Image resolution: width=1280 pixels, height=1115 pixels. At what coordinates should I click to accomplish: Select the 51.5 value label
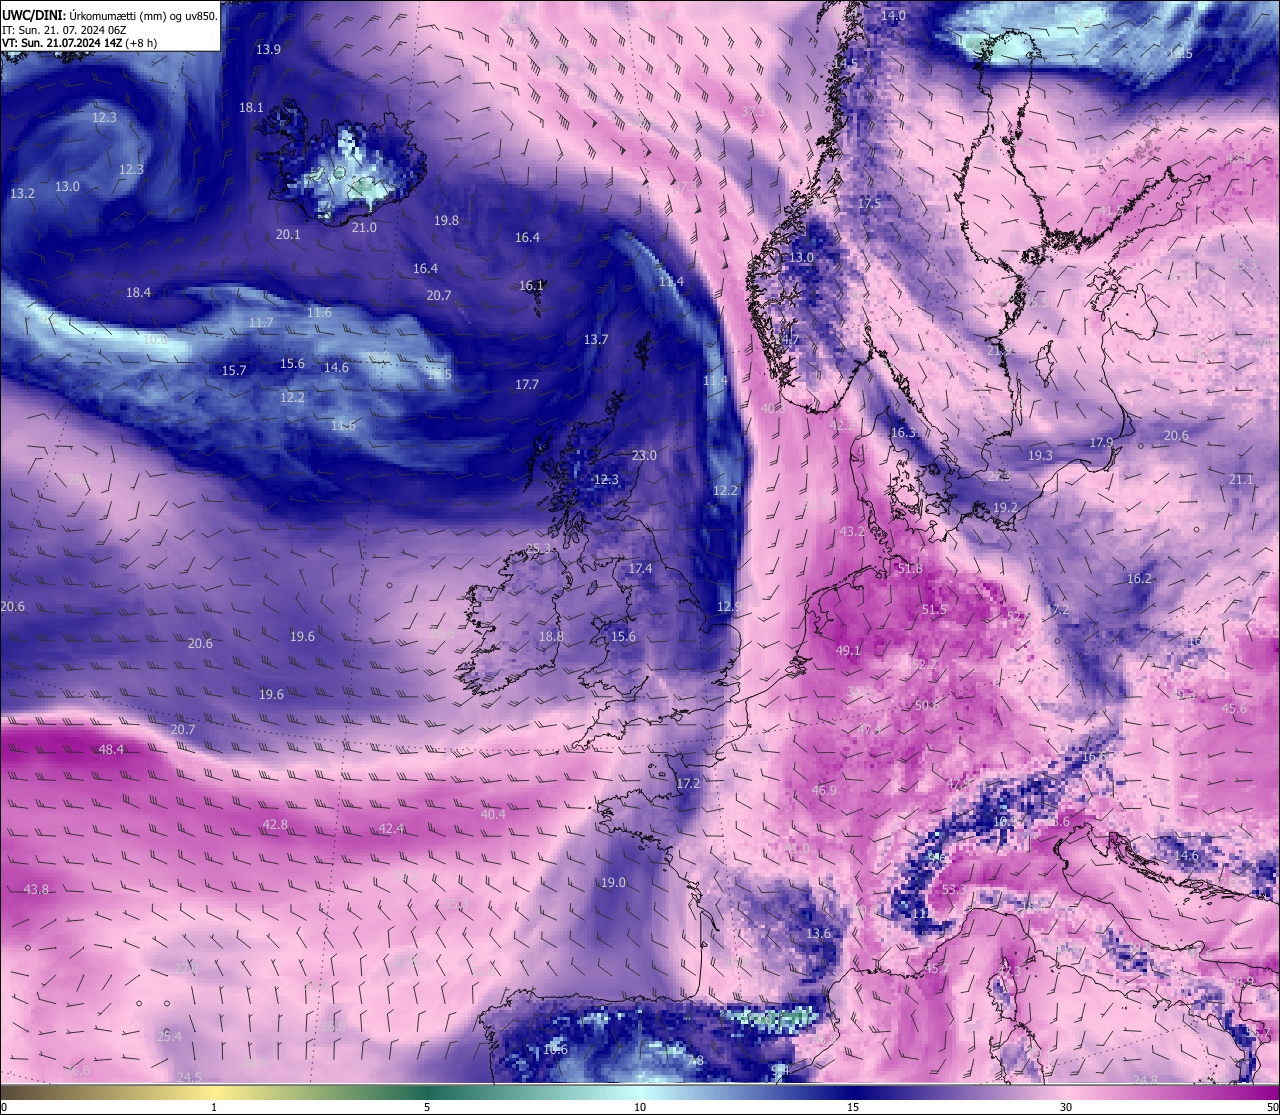click(934, 610)
